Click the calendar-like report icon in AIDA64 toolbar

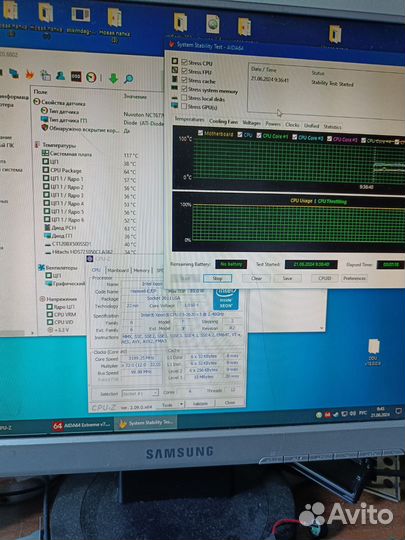[45, 75]
